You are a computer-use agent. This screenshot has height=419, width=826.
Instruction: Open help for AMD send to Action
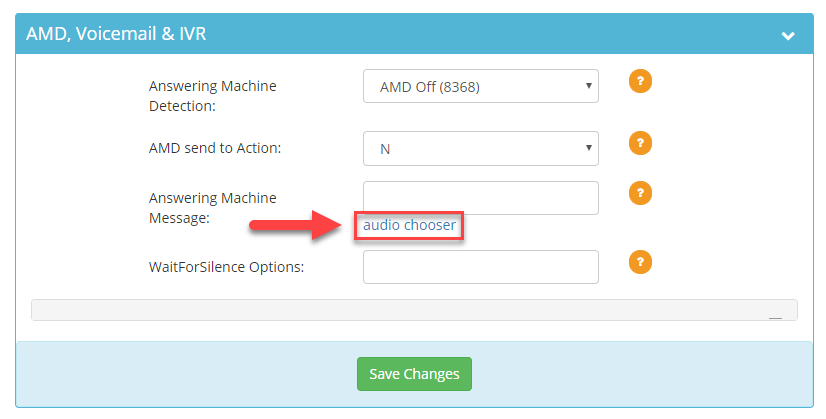640,143
